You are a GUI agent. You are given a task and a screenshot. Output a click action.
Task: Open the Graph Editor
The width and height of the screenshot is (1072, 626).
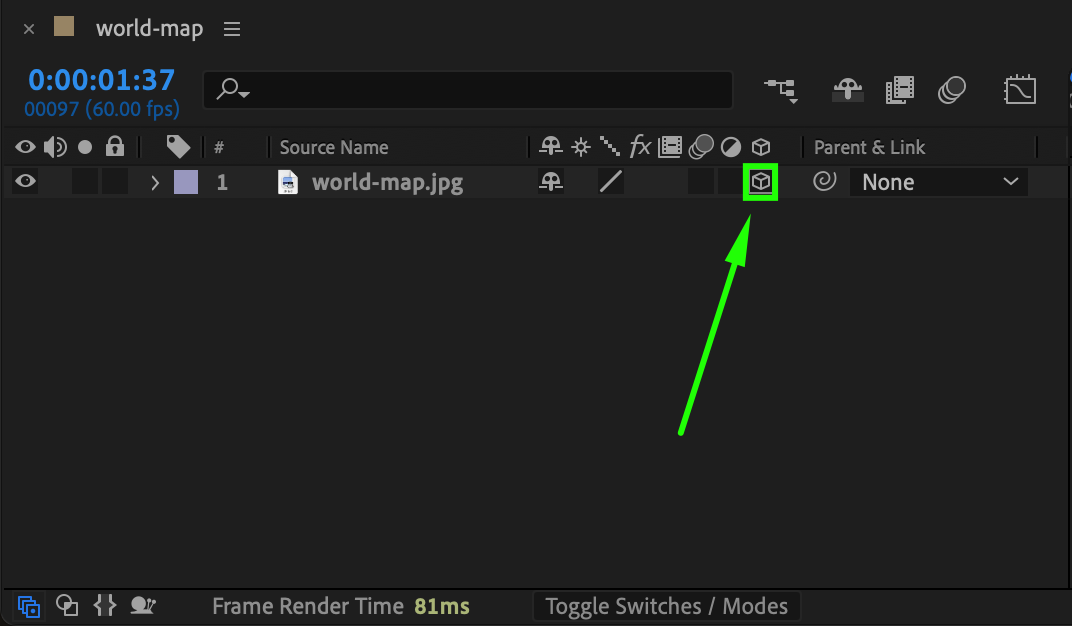click(x=1019, y=90)
